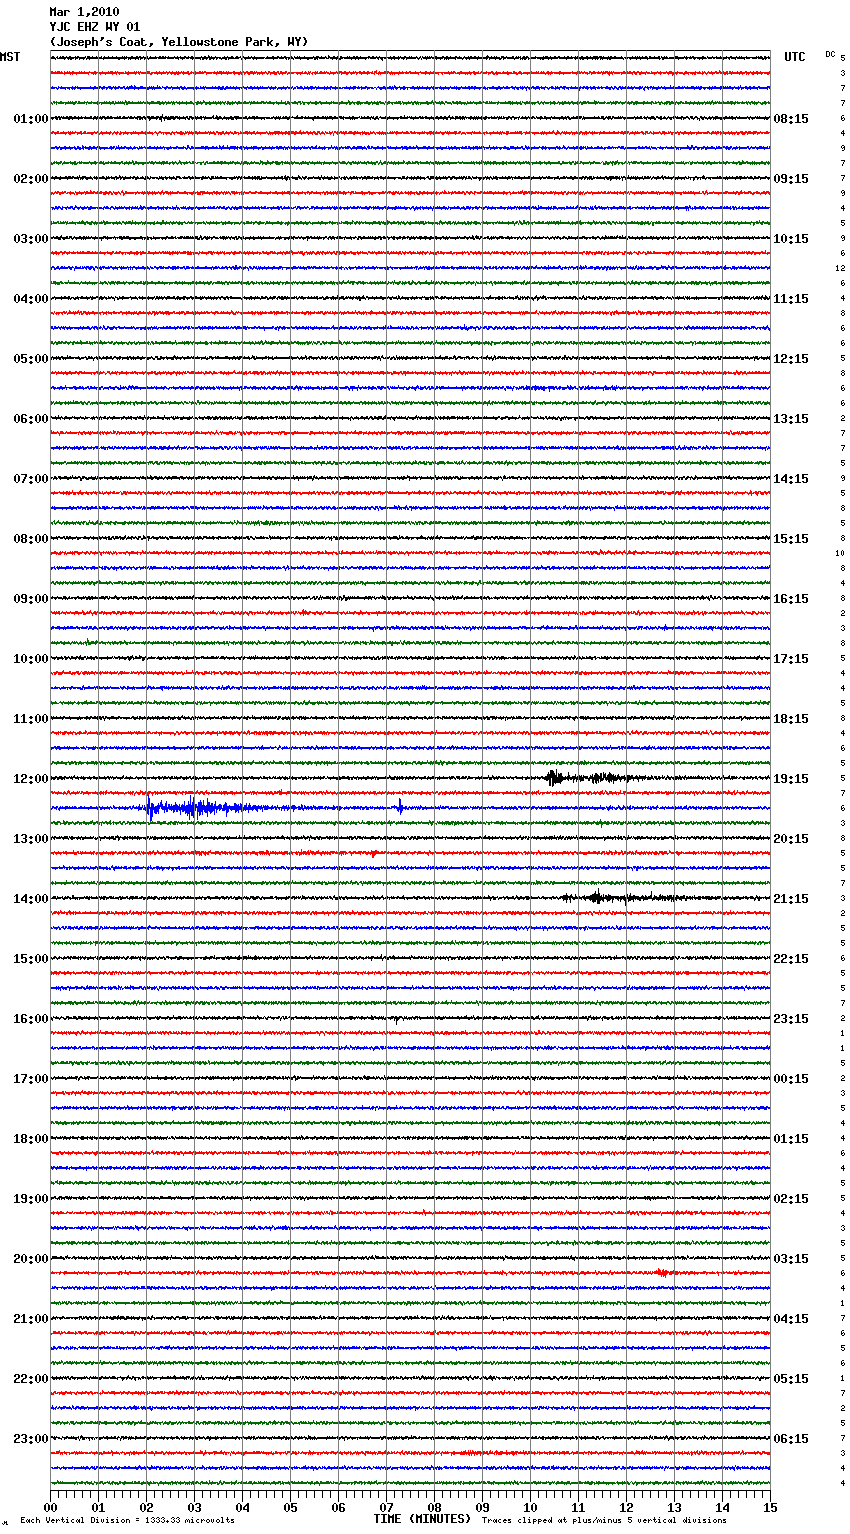Click minute "05" on the bottom time axis
This screenshot has height=1534, width=850.
click(290, 1507)
